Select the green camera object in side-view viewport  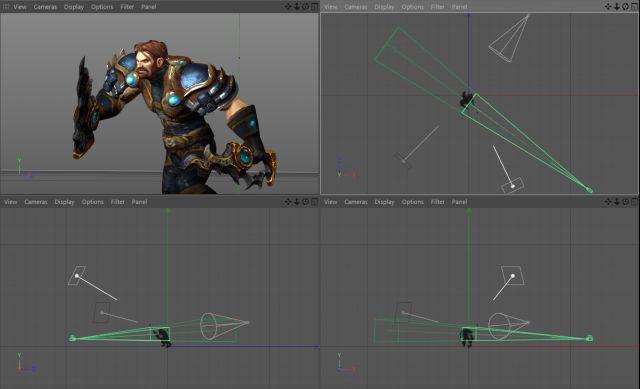73,338
